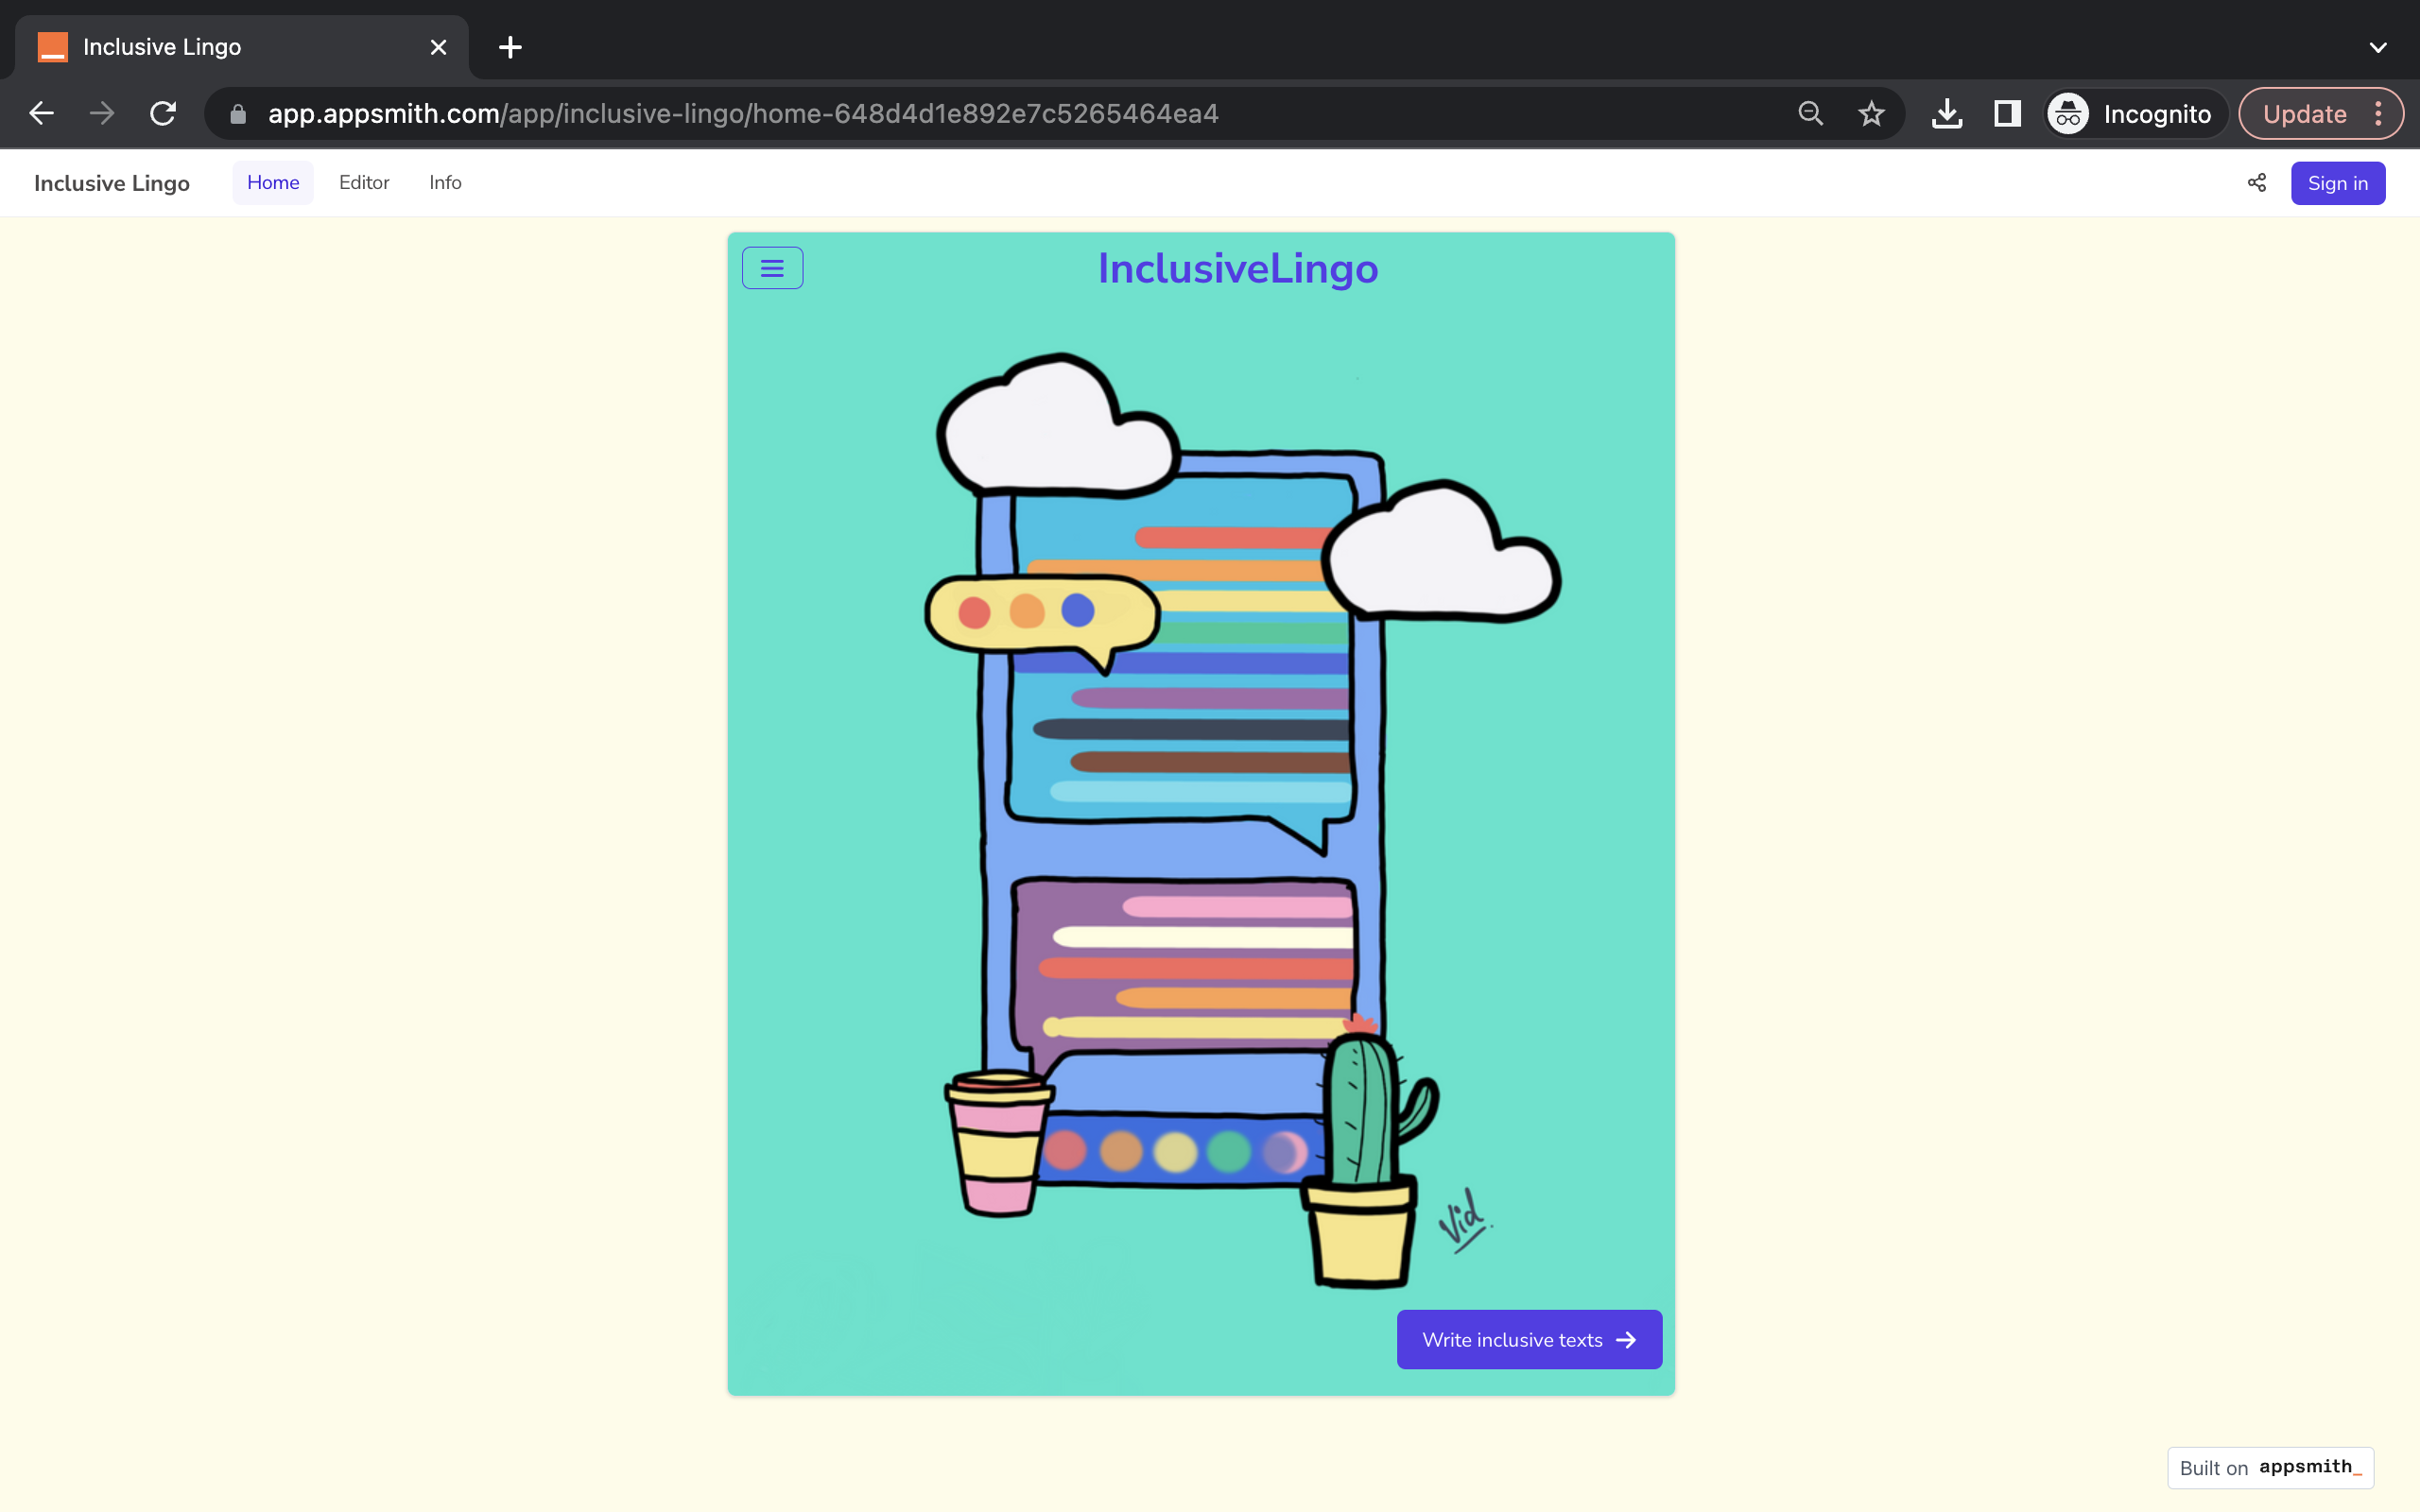
Task: Click Write inclusive texts
Action: click(x=1528, y=1339)
